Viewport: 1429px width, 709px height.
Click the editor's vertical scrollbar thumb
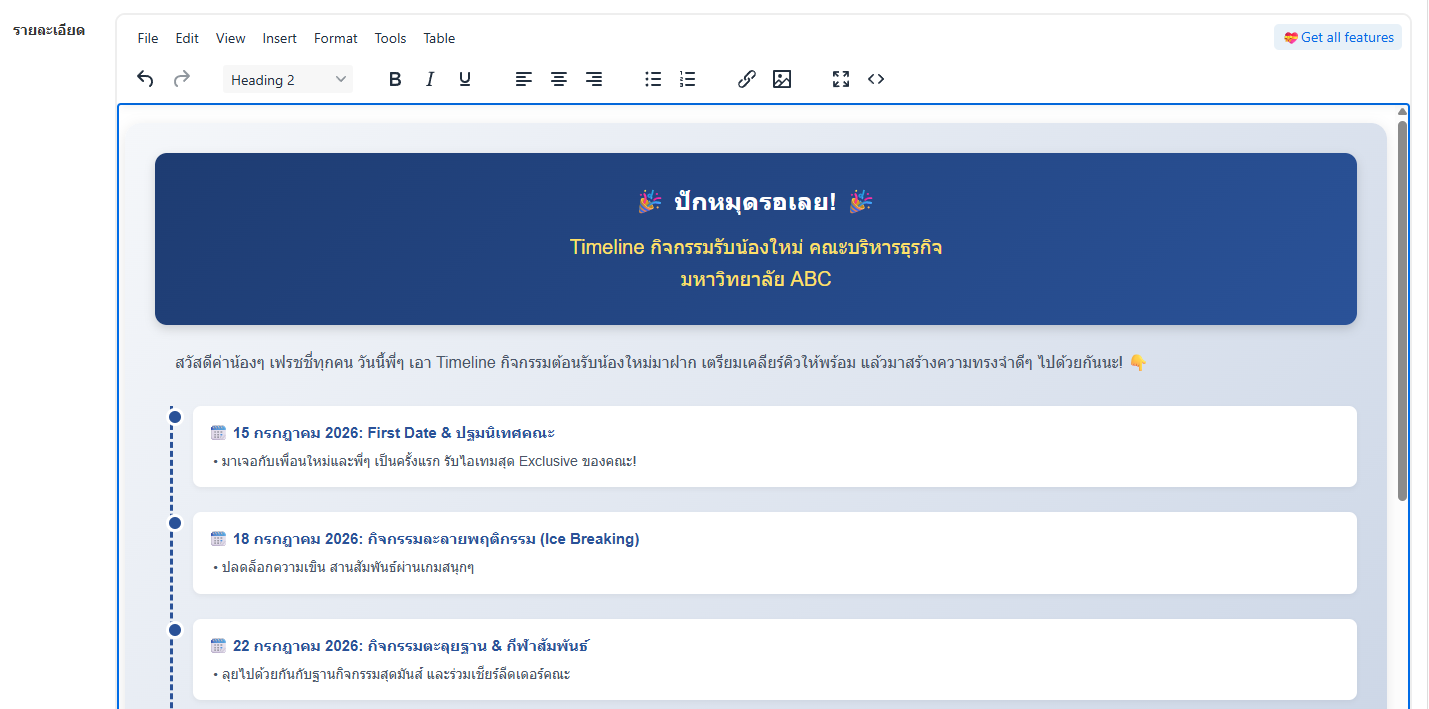1402,311
